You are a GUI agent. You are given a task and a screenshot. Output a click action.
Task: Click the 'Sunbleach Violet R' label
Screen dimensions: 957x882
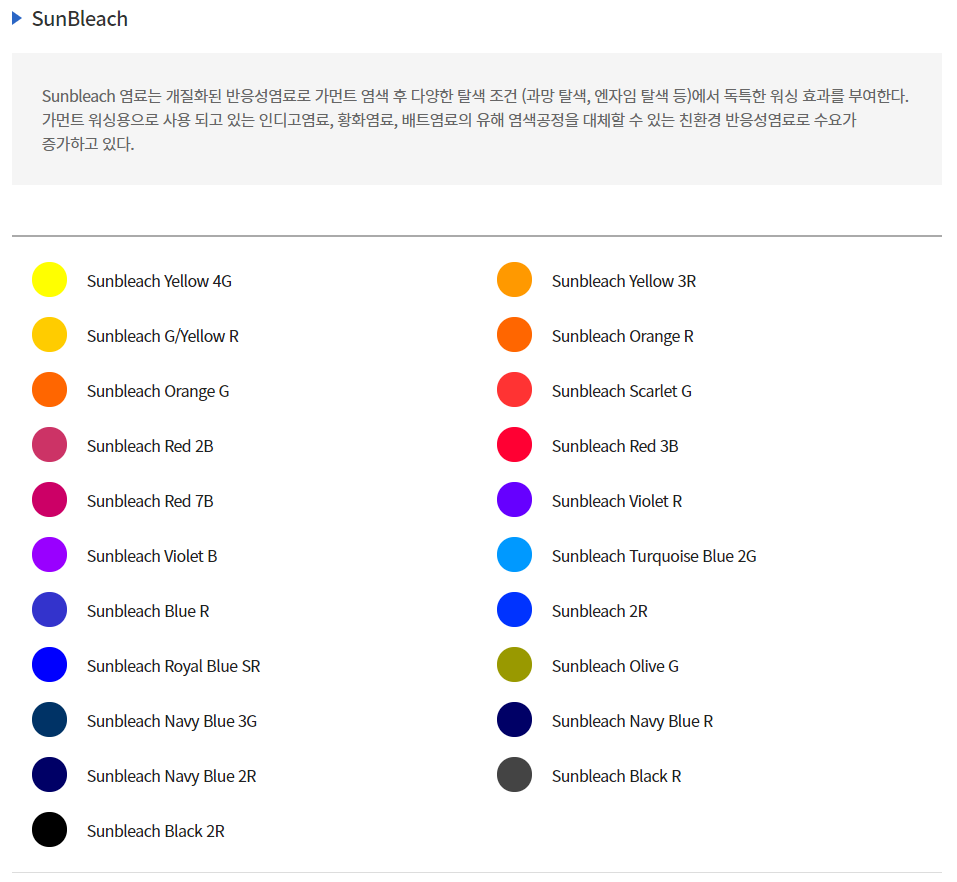[x=617, y=501]
